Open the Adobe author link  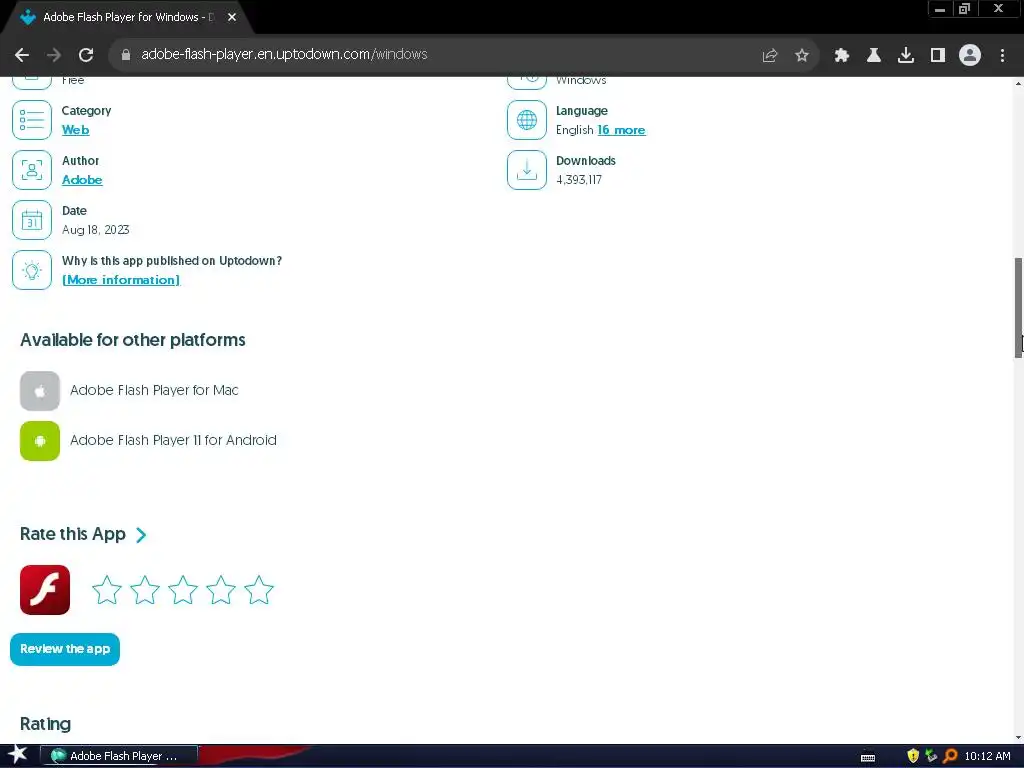pyautogui.click(x=82, y=180)
